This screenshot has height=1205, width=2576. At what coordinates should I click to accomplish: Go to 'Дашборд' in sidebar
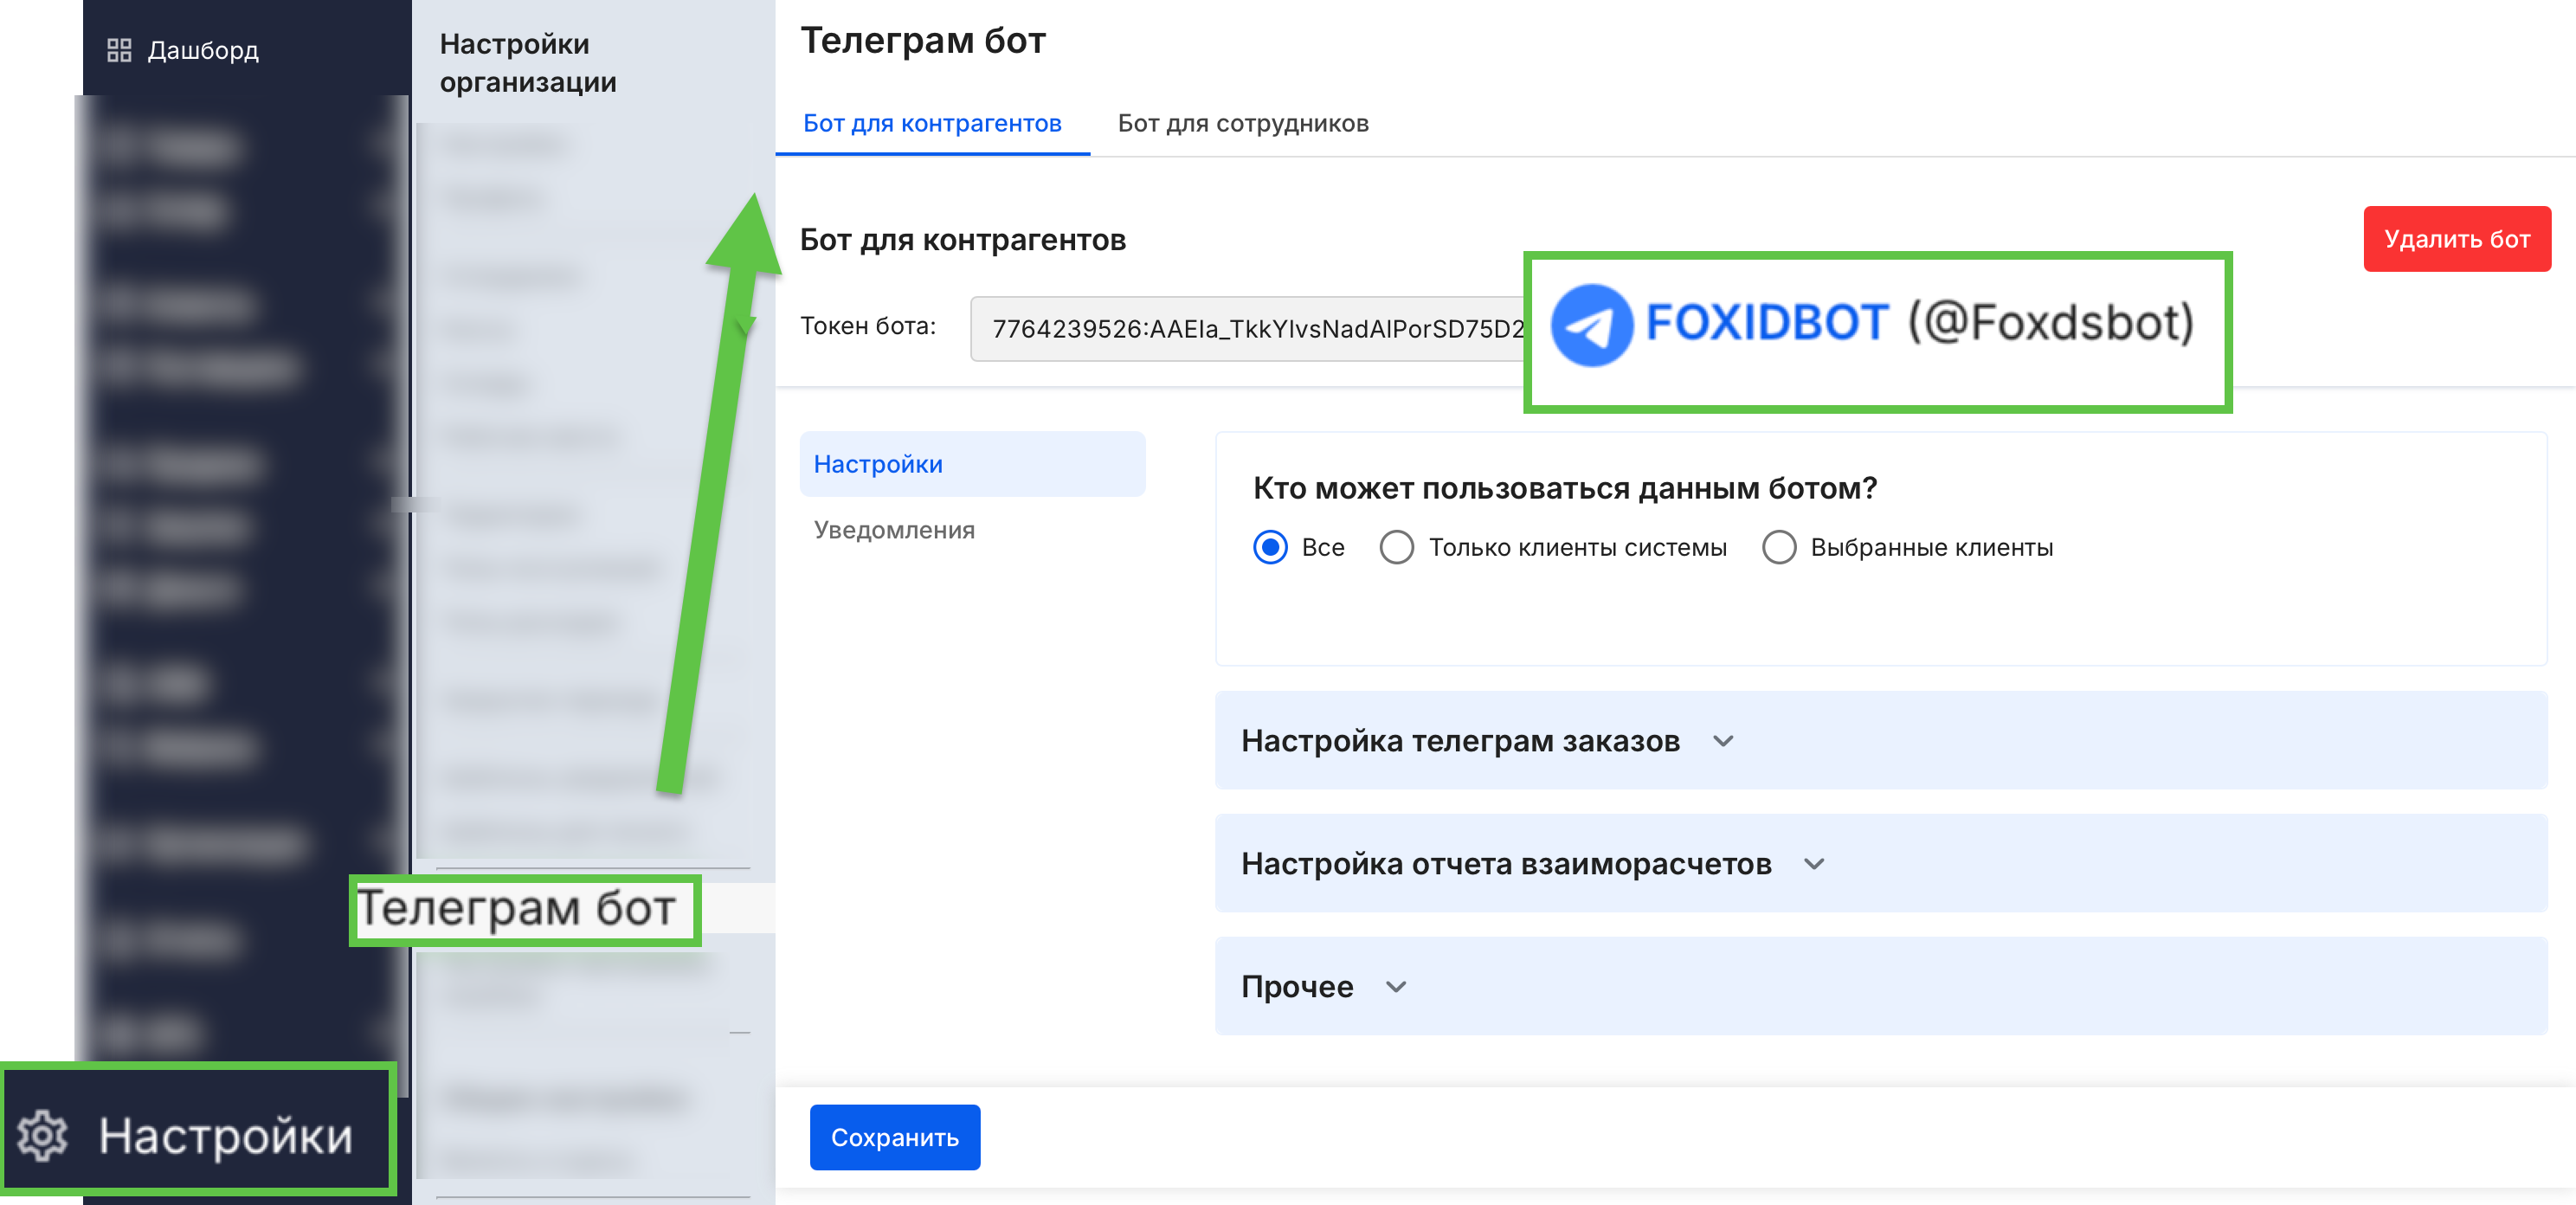point(203,50)
